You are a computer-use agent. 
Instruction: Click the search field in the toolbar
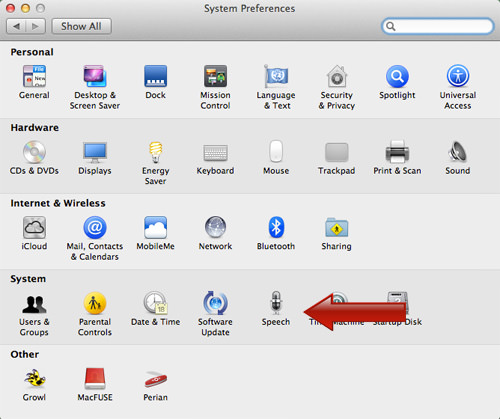click(x=437, y=26)
